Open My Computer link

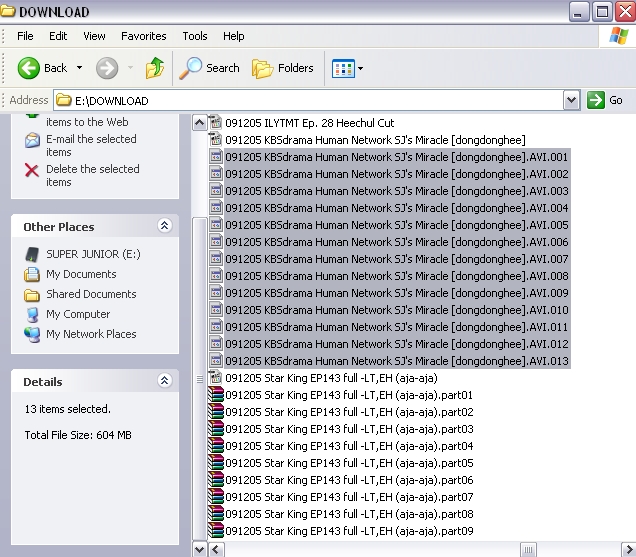pos(78,314)
